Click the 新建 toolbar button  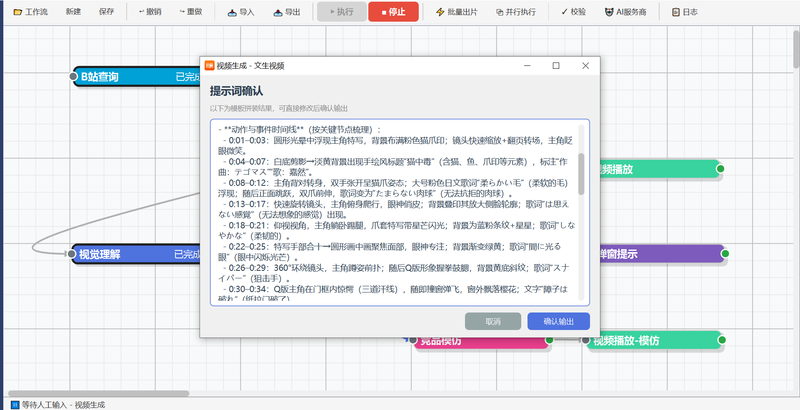[73, 12]
